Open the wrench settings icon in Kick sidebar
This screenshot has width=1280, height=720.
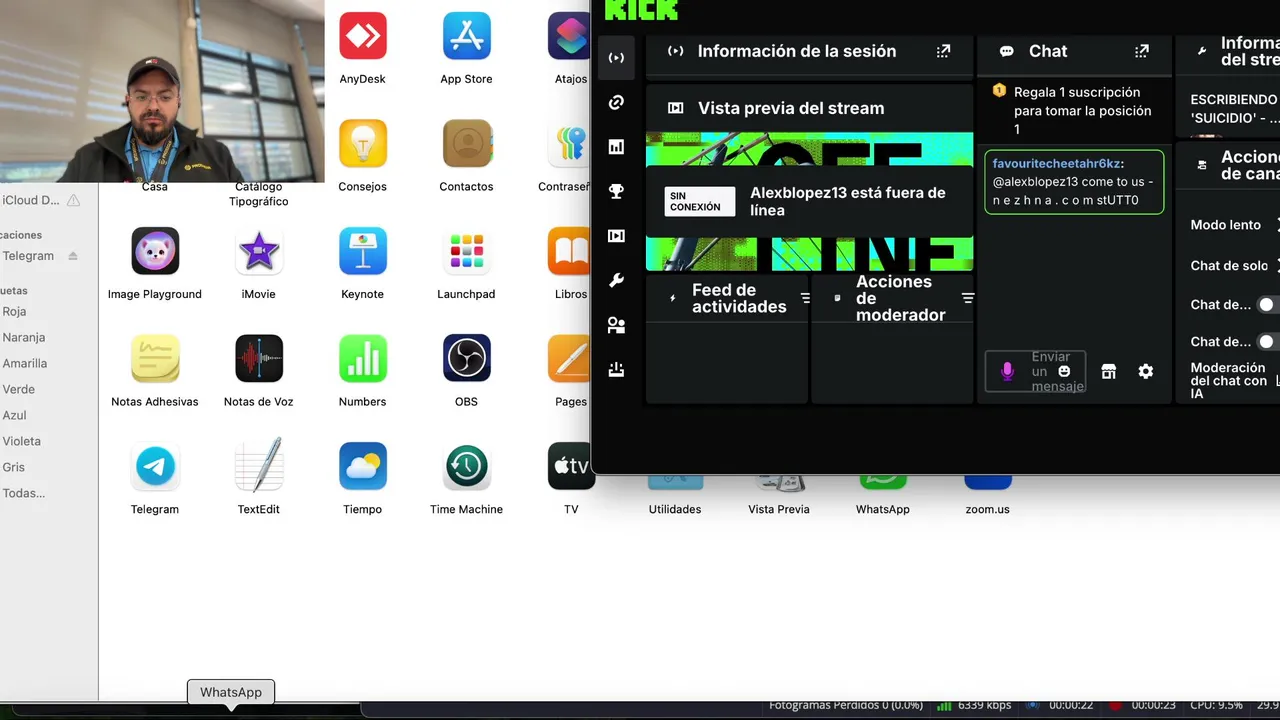coord(616,280)
